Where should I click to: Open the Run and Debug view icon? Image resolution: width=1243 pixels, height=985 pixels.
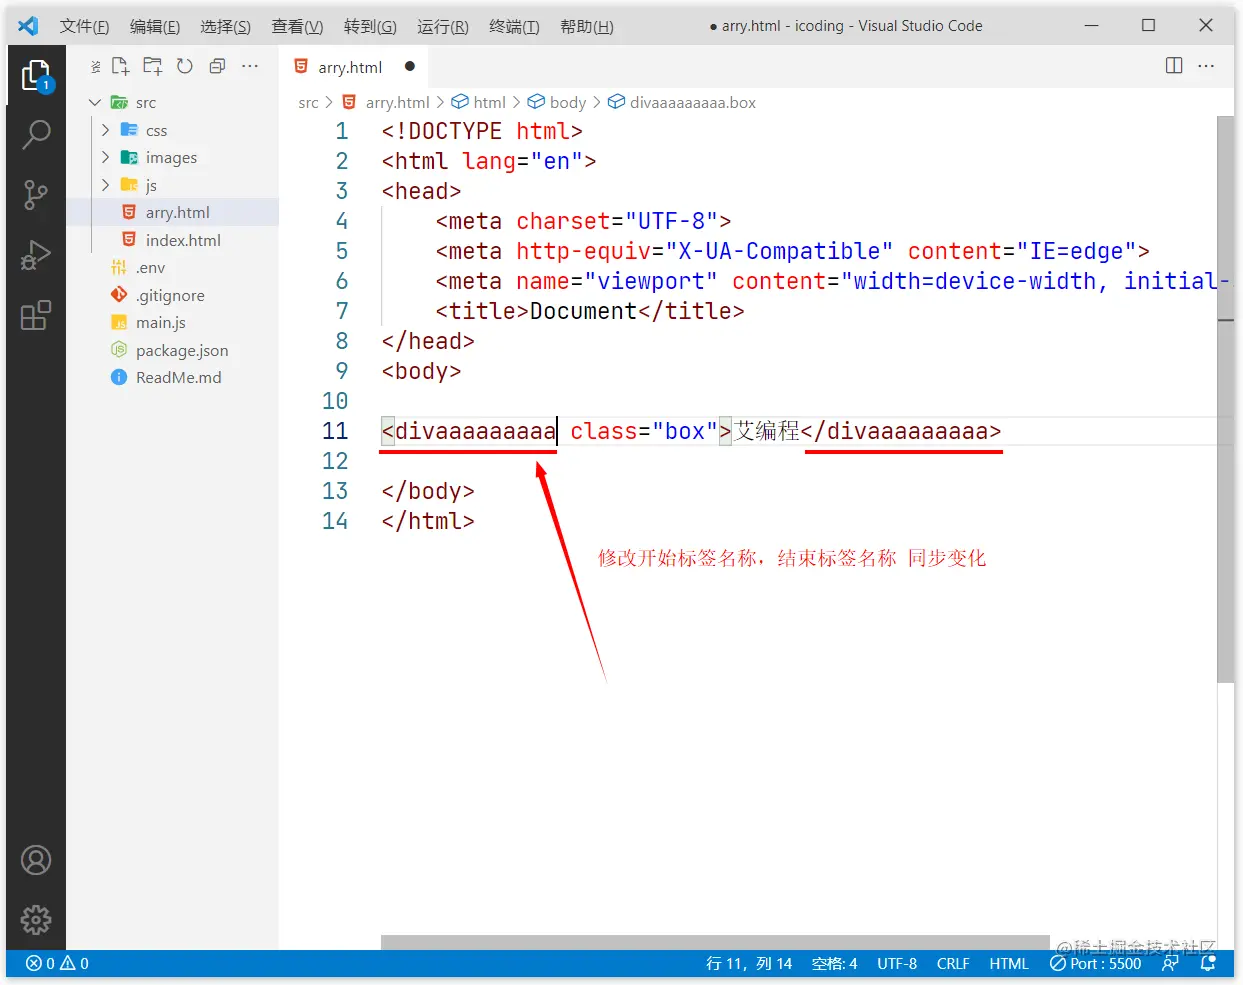point(36,255)
